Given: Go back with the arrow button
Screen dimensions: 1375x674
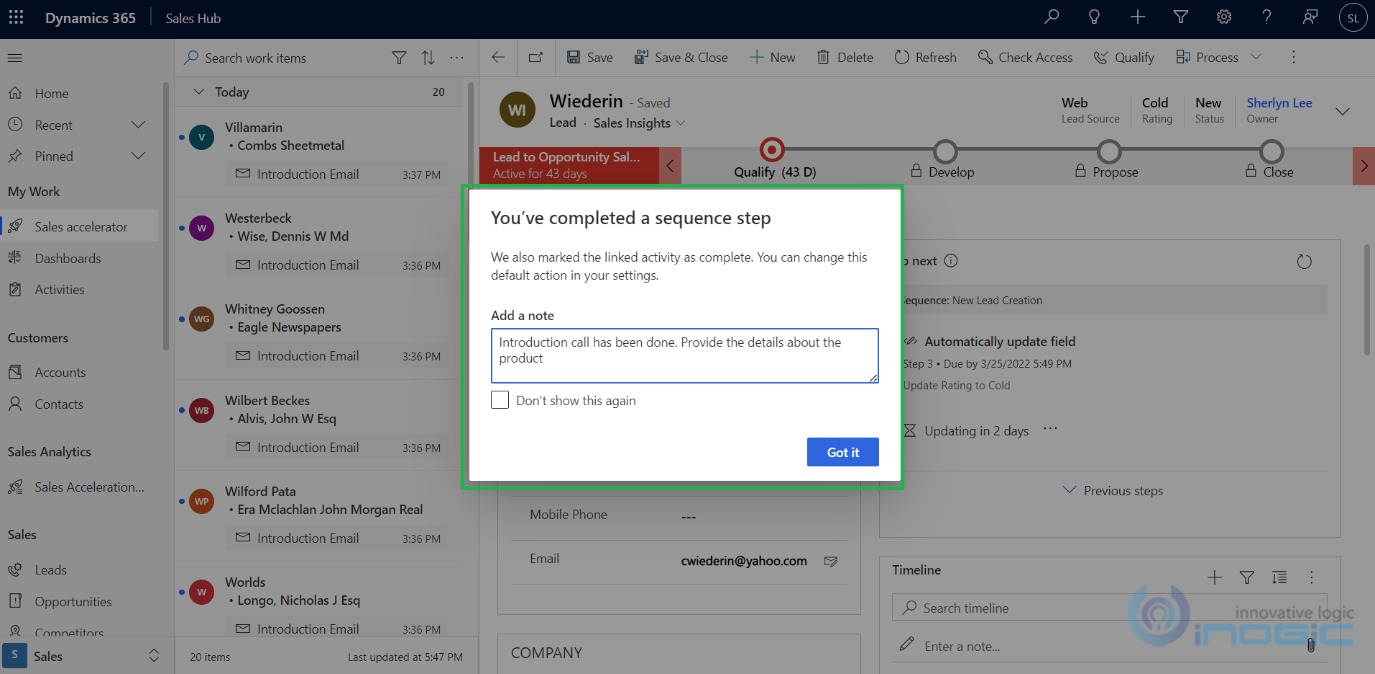Looking at the screenshot, I should click(498, 57).
